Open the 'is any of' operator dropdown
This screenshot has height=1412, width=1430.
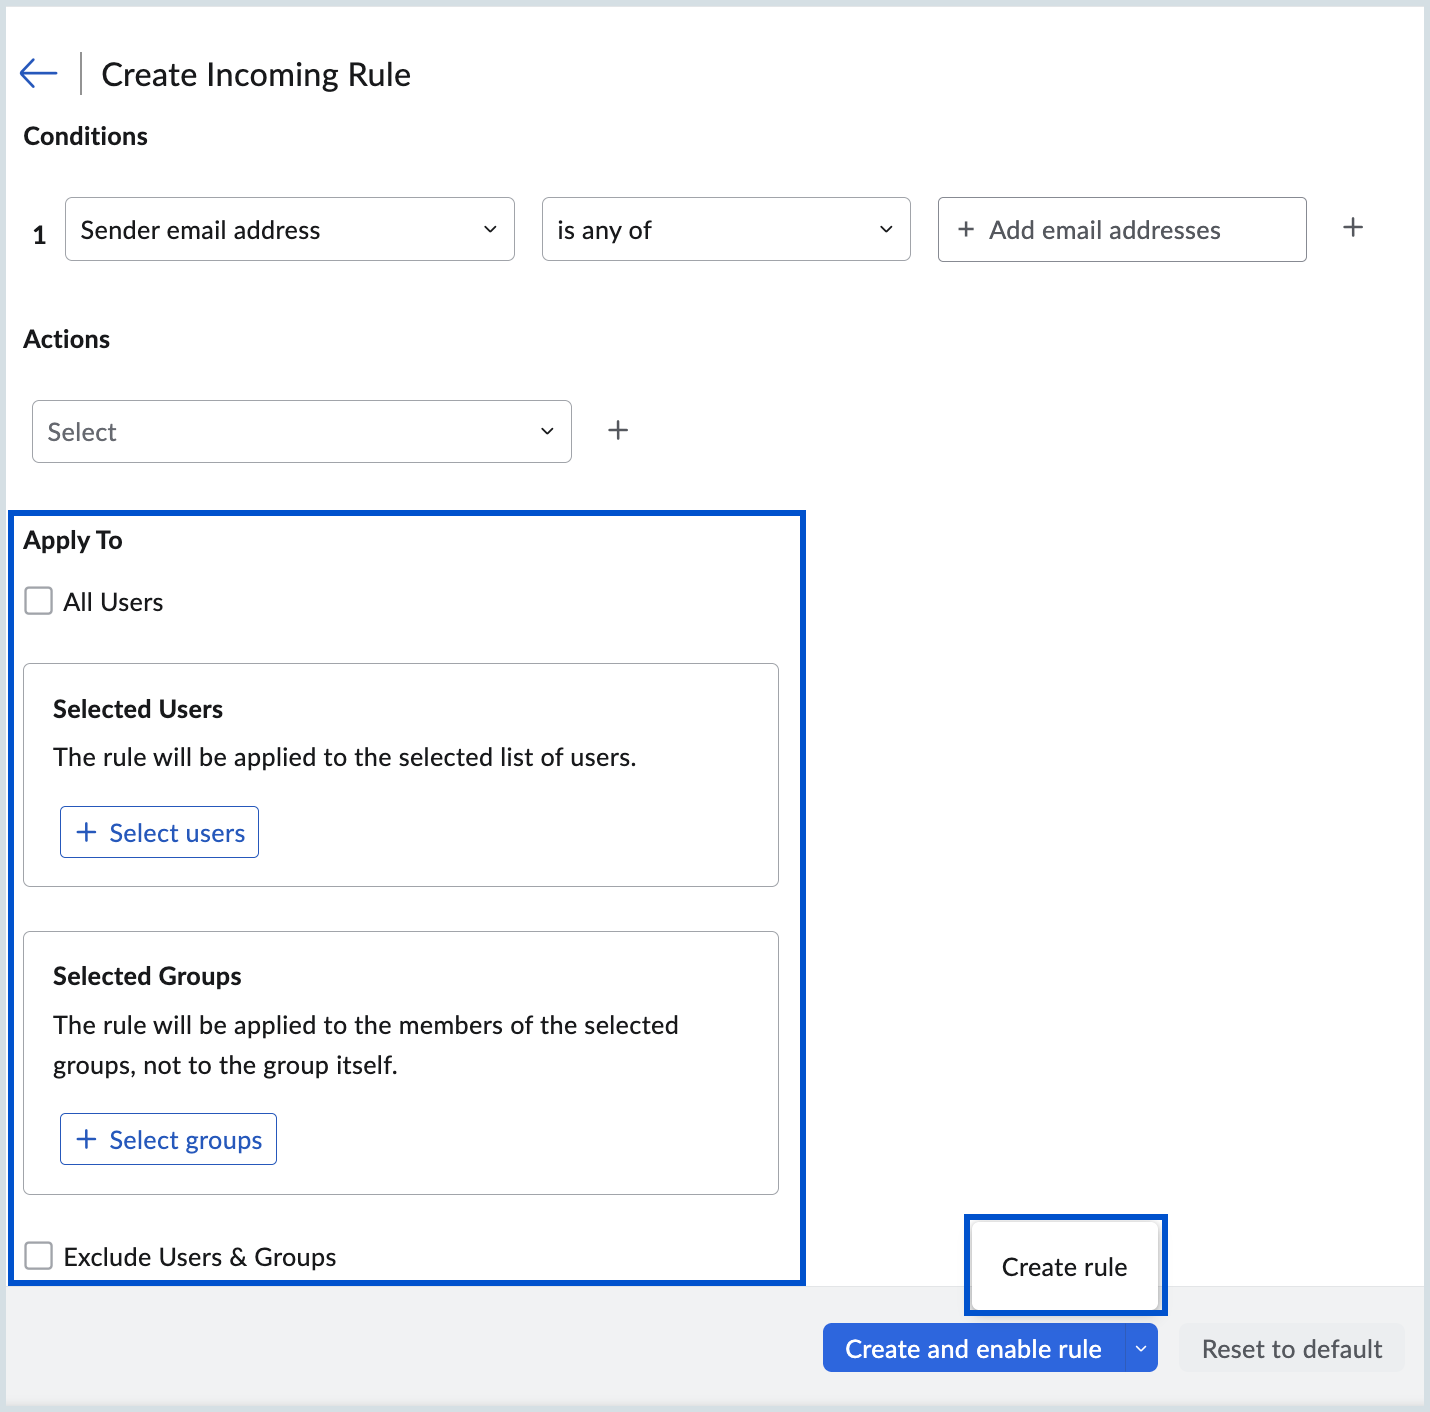[725, 230]
